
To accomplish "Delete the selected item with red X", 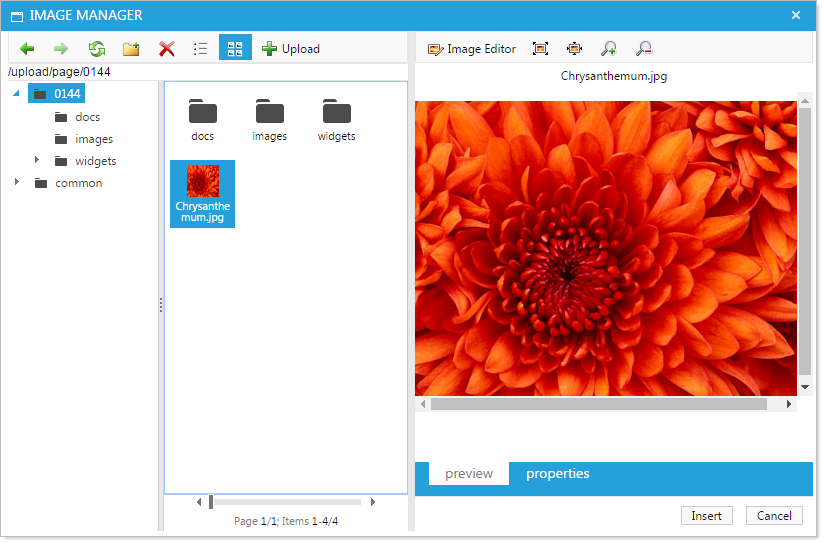I will 167,49.
